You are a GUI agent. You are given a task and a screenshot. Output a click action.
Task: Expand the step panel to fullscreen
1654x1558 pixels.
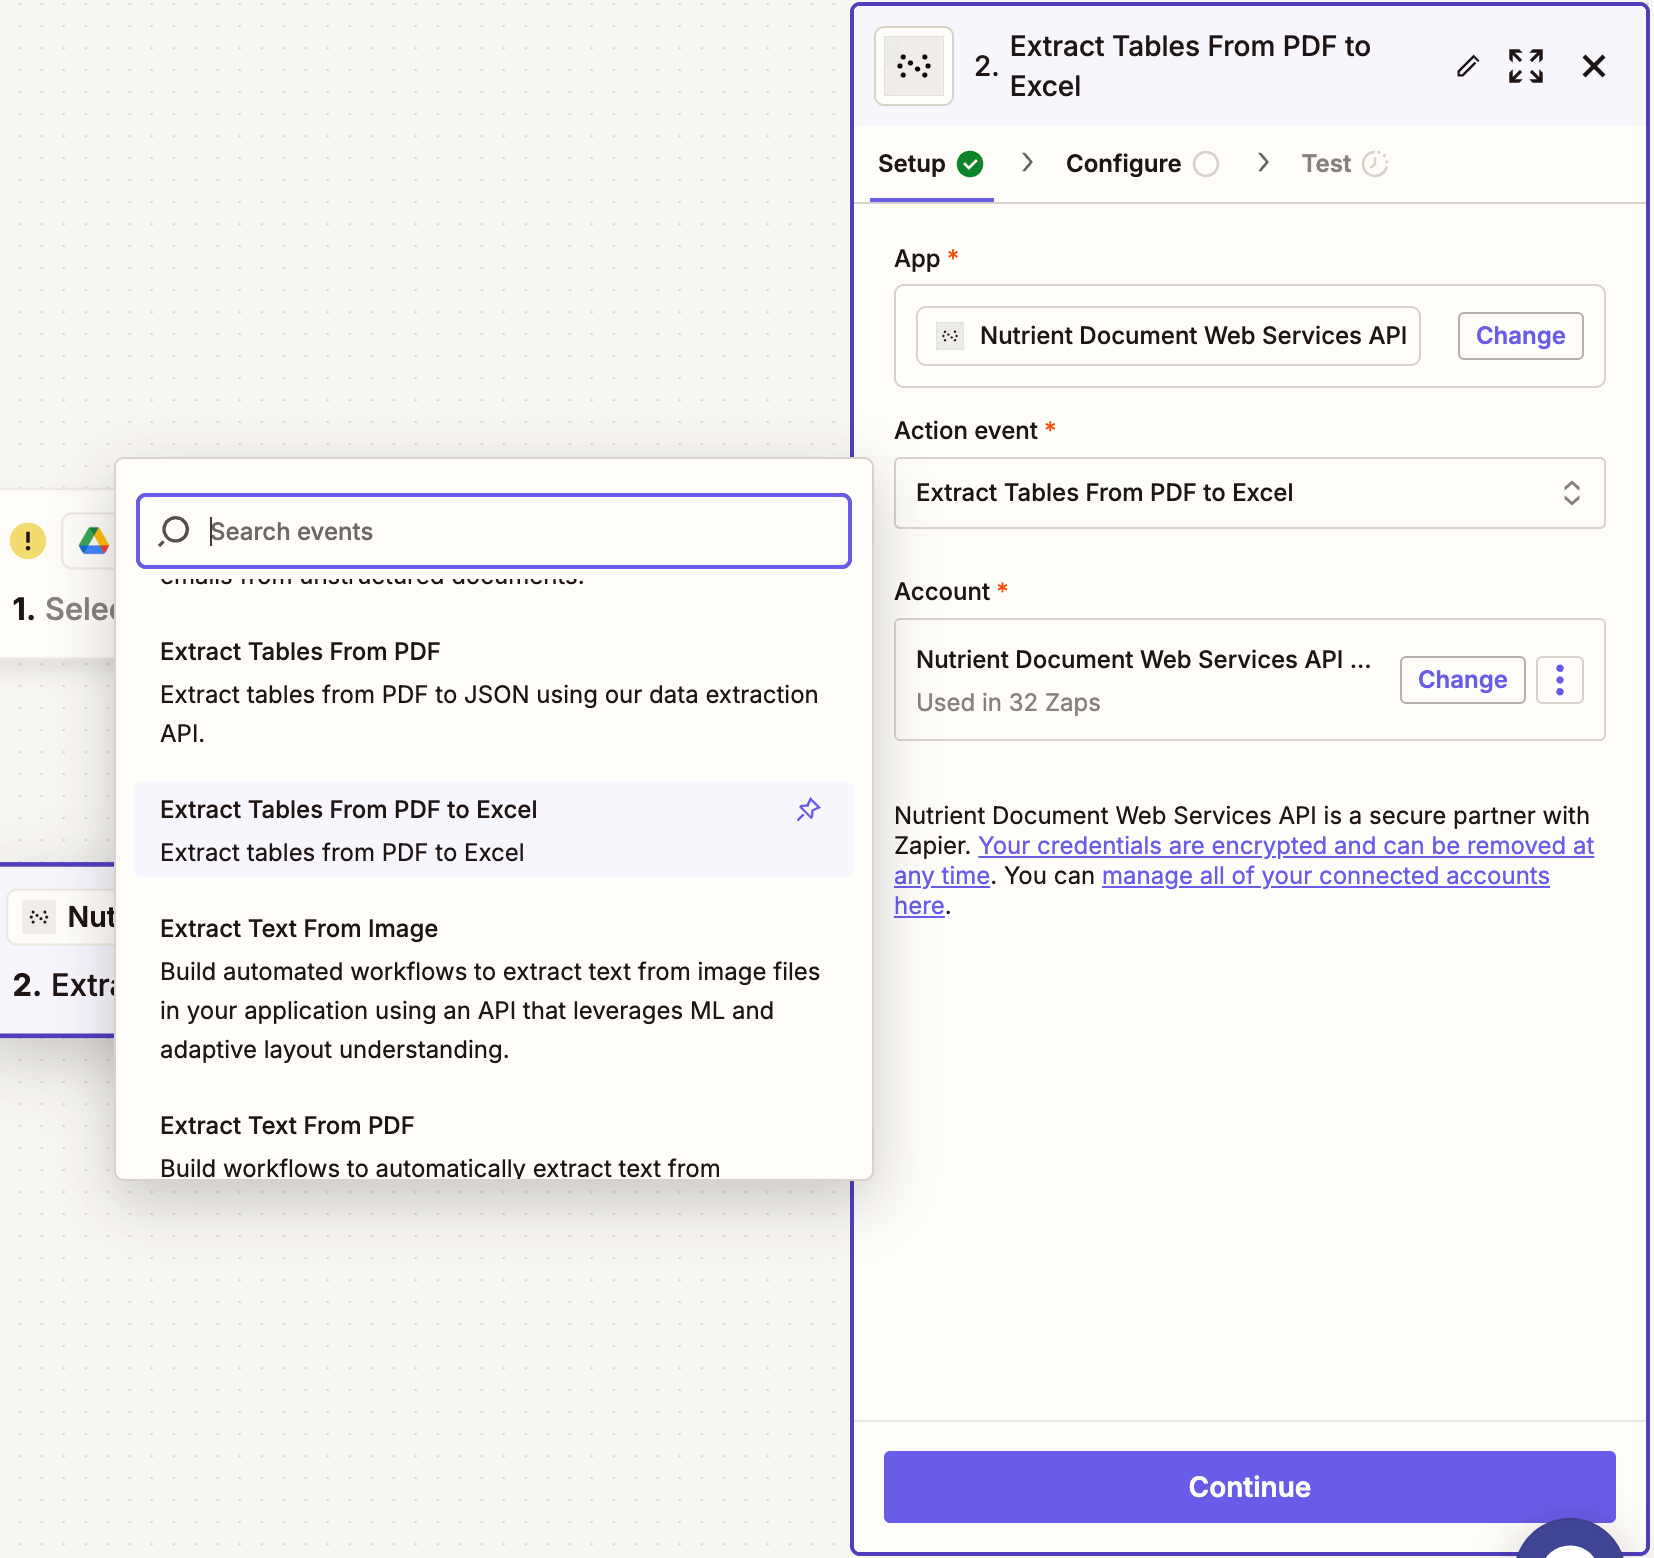1525,67
